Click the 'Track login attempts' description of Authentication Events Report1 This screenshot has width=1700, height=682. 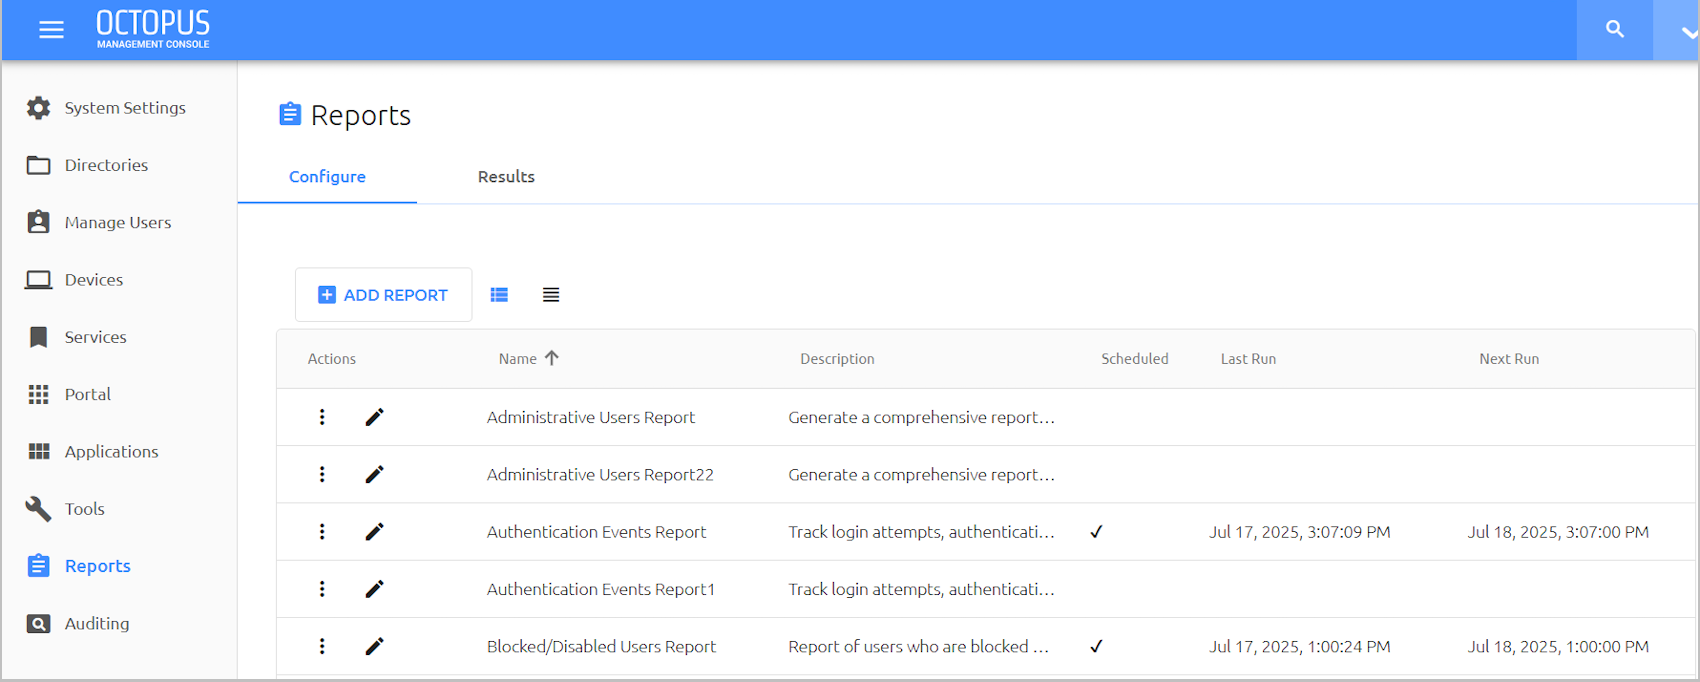[x=921, y=590]
